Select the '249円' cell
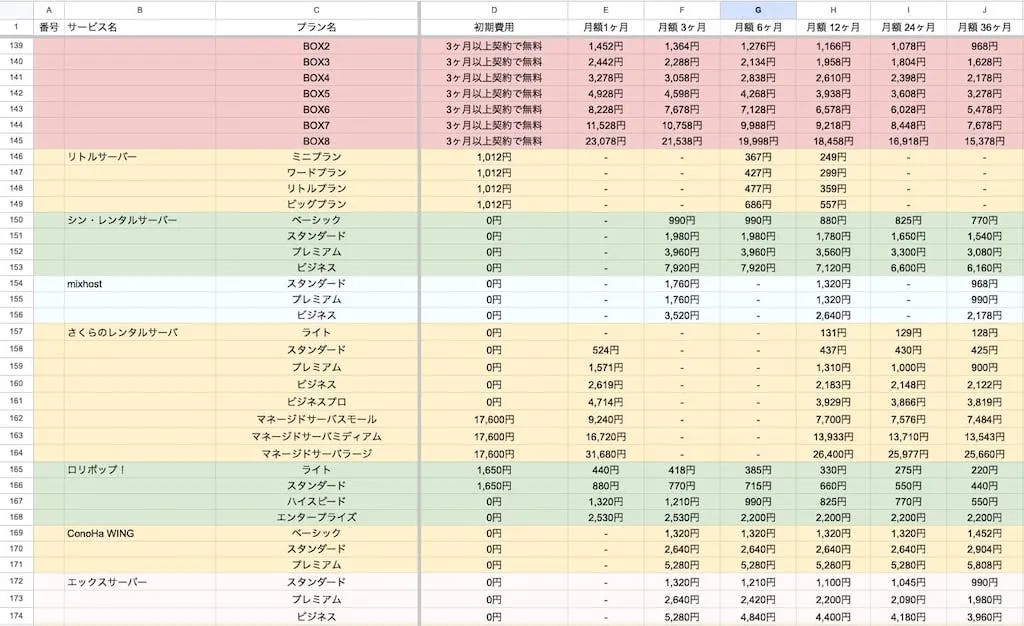Image resolution: width=1024 pixels, height=626 pixels. point(833,157)
